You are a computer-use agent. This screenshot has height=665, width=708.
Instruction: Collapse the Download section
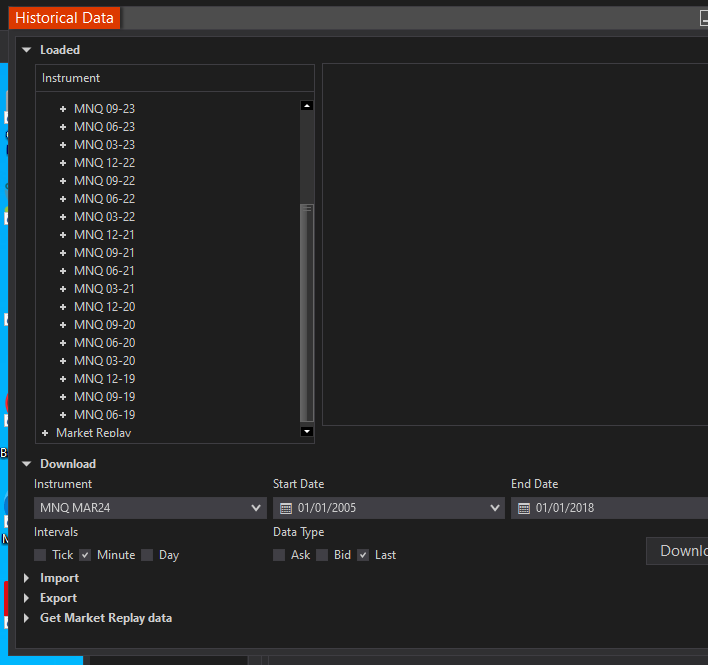coord(27,464)
